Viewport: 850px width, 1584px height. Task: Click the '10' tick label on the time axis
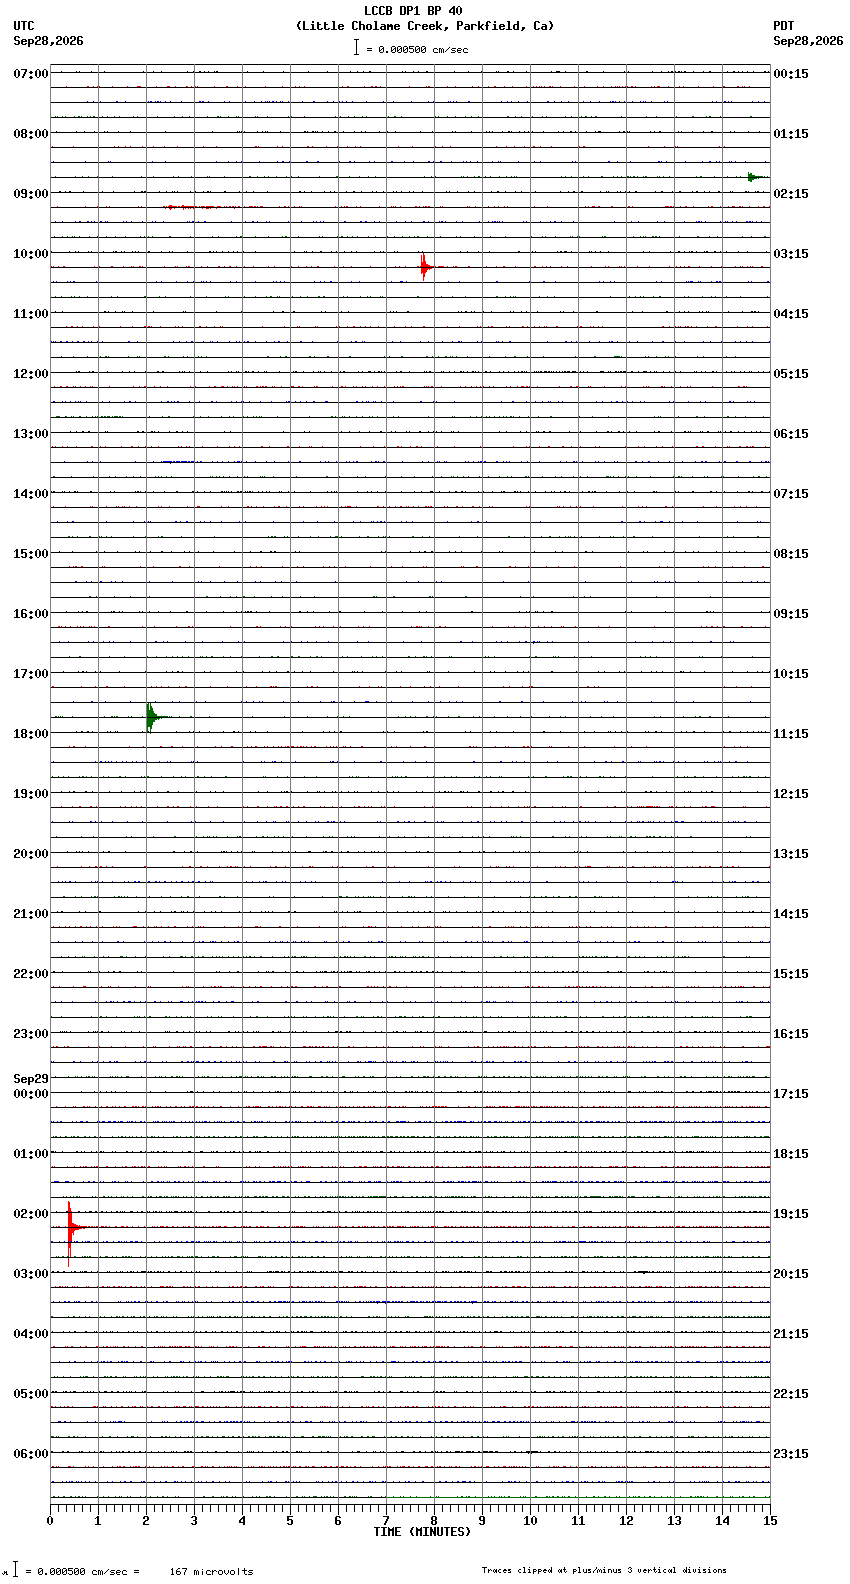click(530, 1521)
